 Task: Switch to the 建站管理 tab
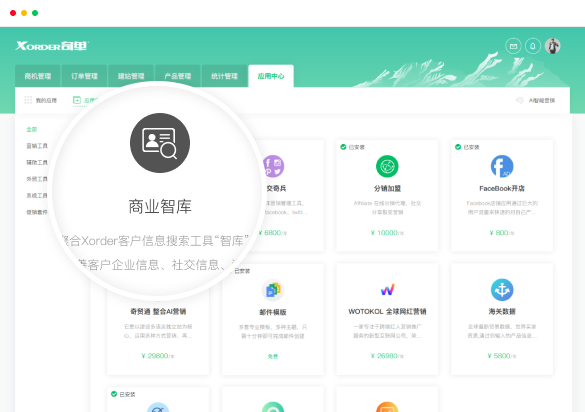131,76
